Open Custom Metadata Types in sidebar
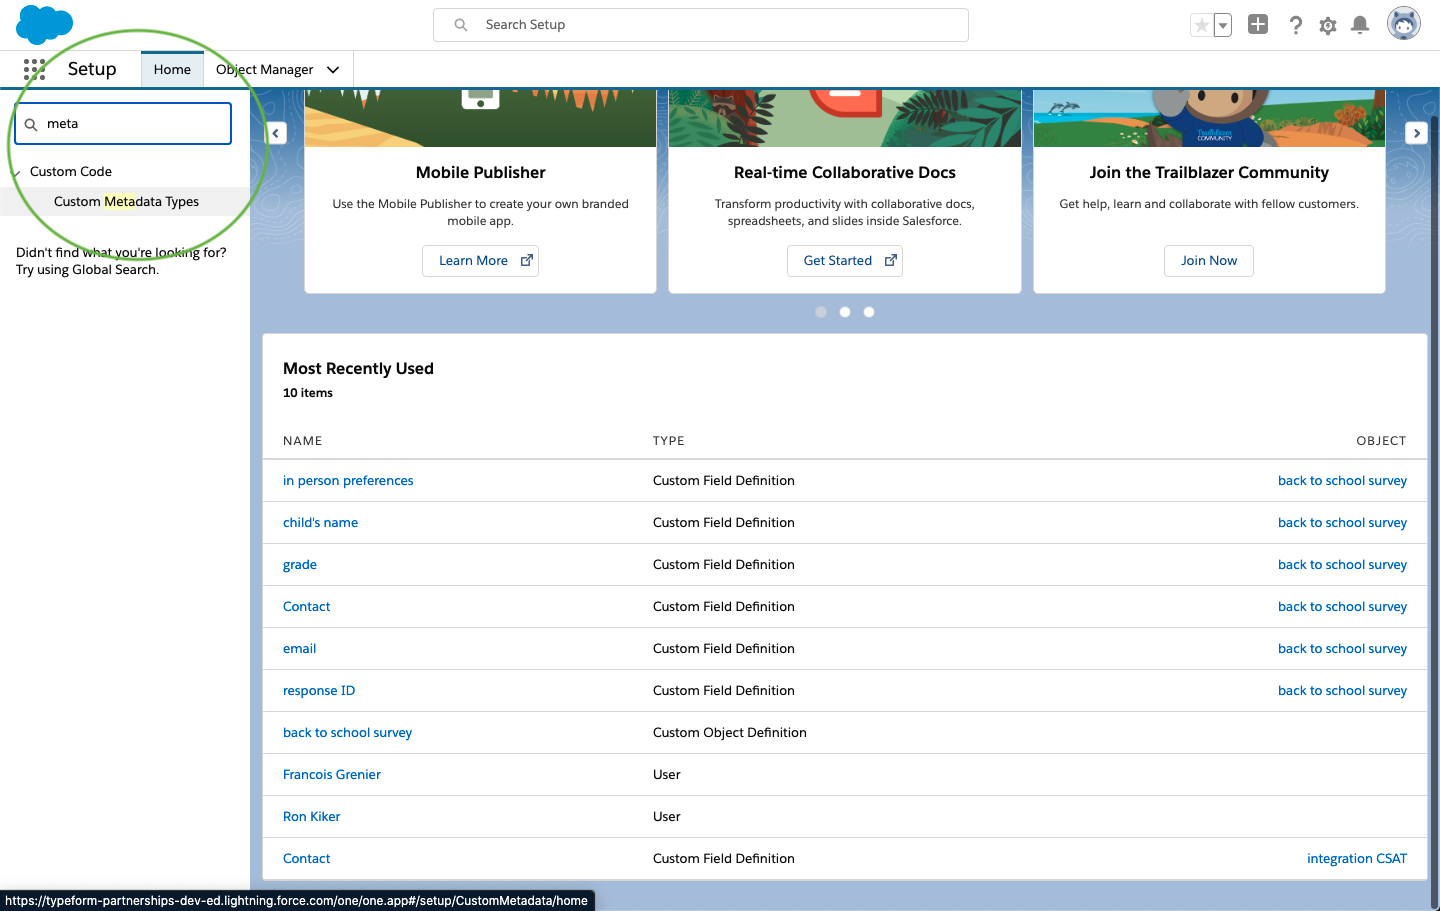The width and height of the screenshot is (1440, 911). tap(126, 201)
